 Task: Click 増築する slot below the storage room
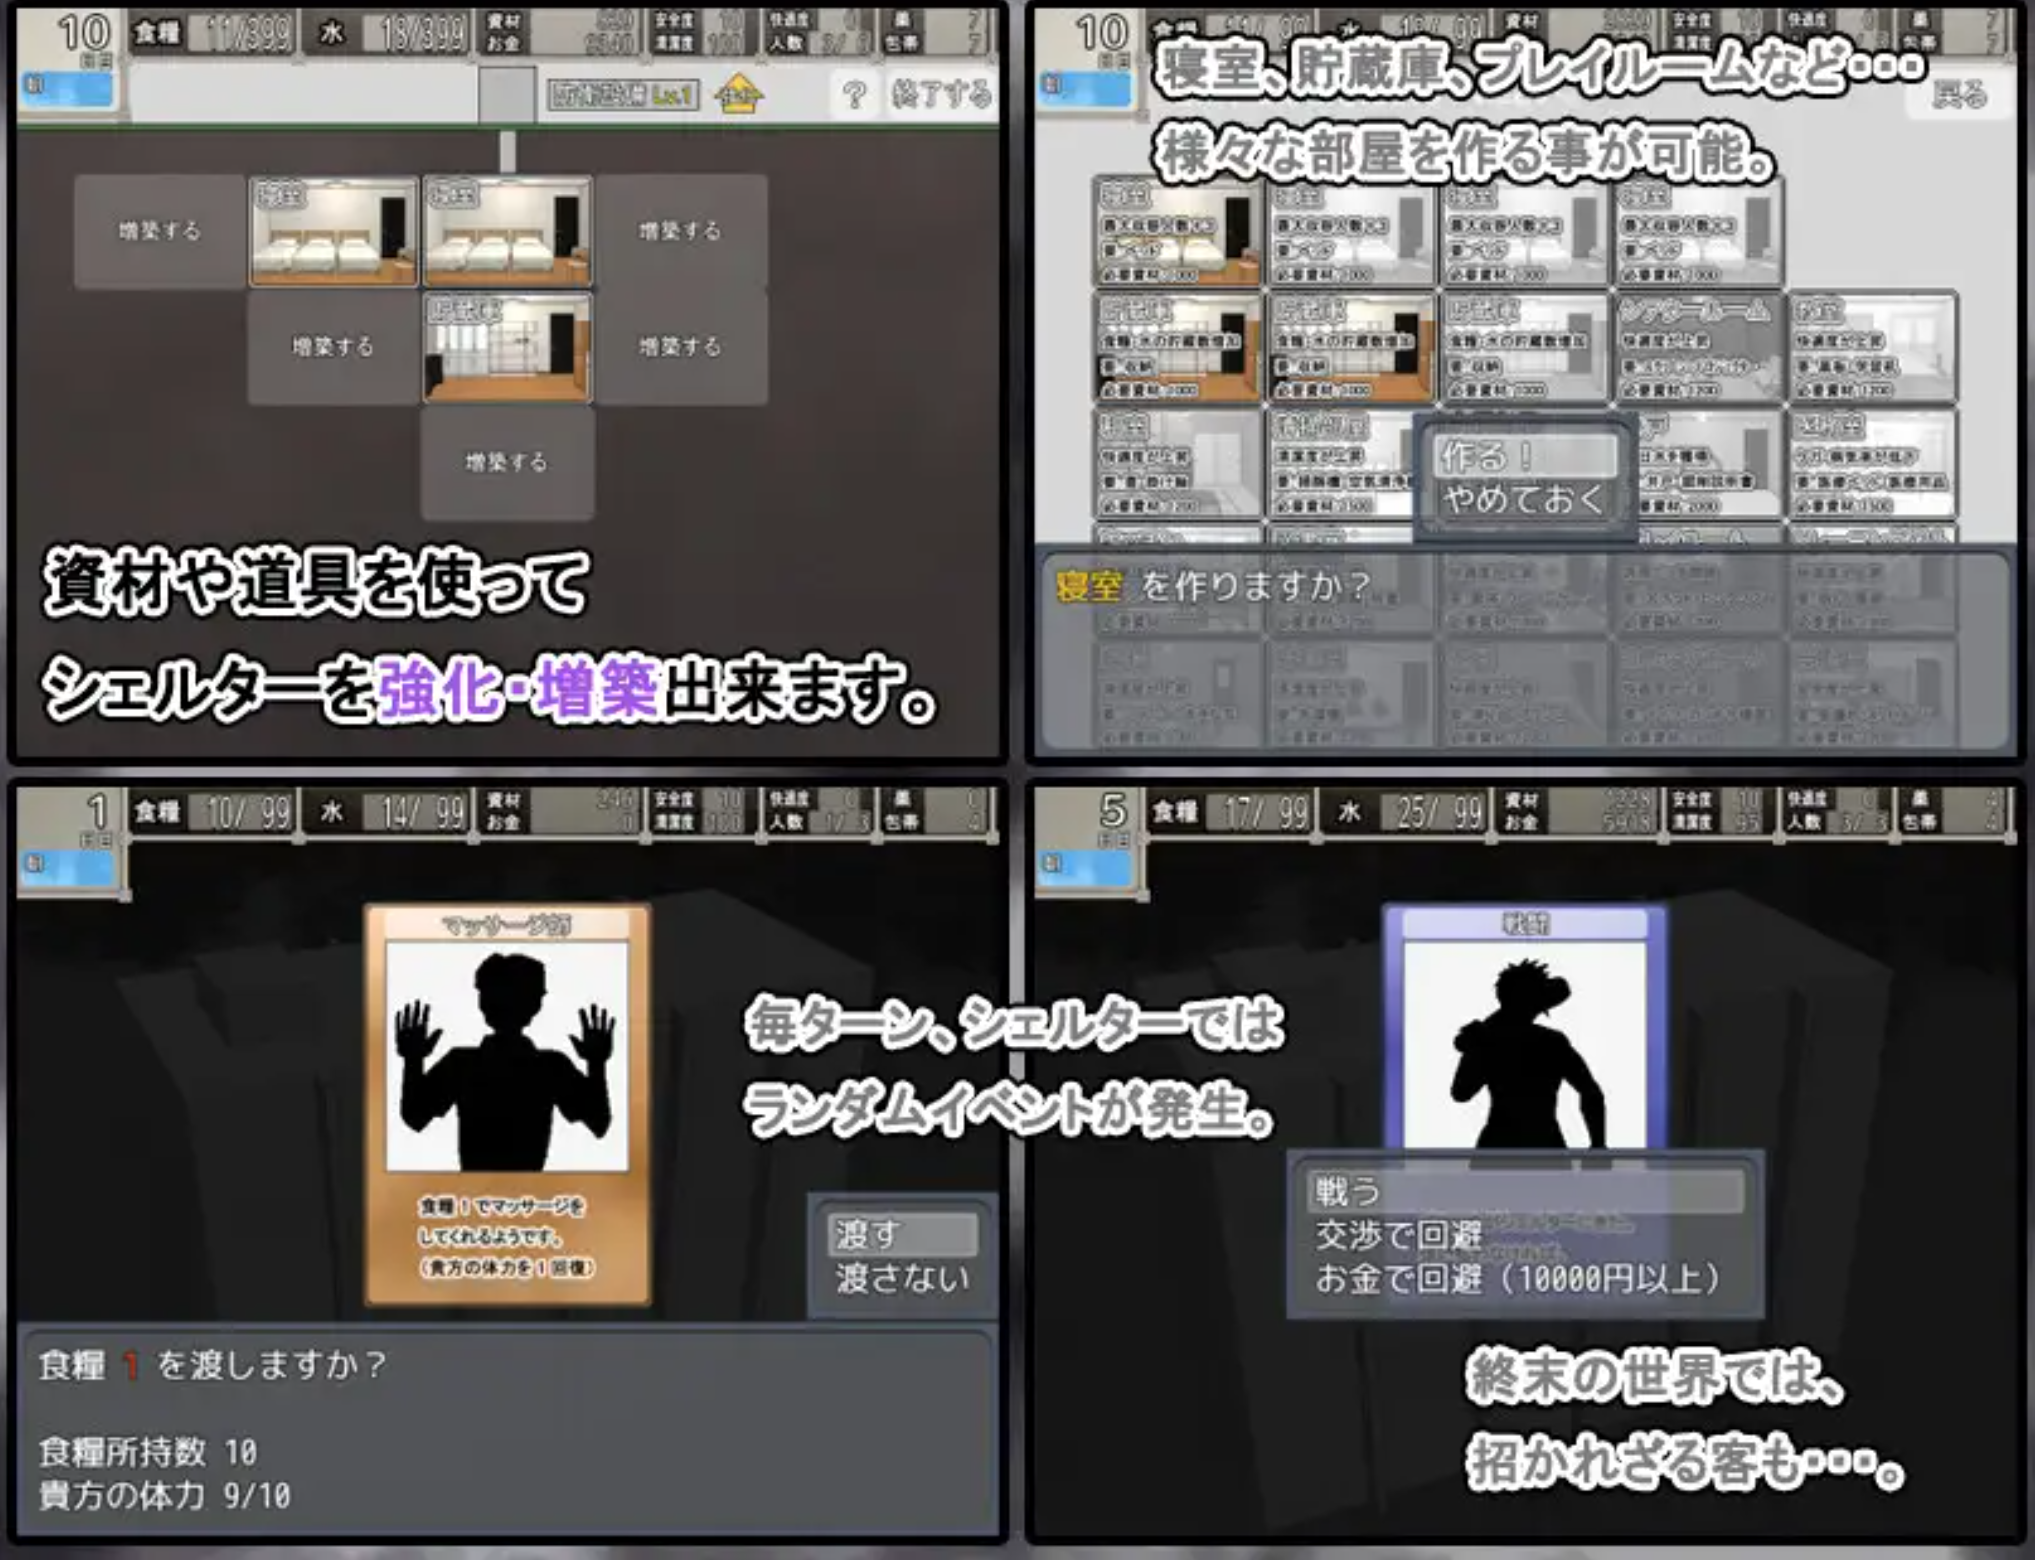(x=507, y=462)
